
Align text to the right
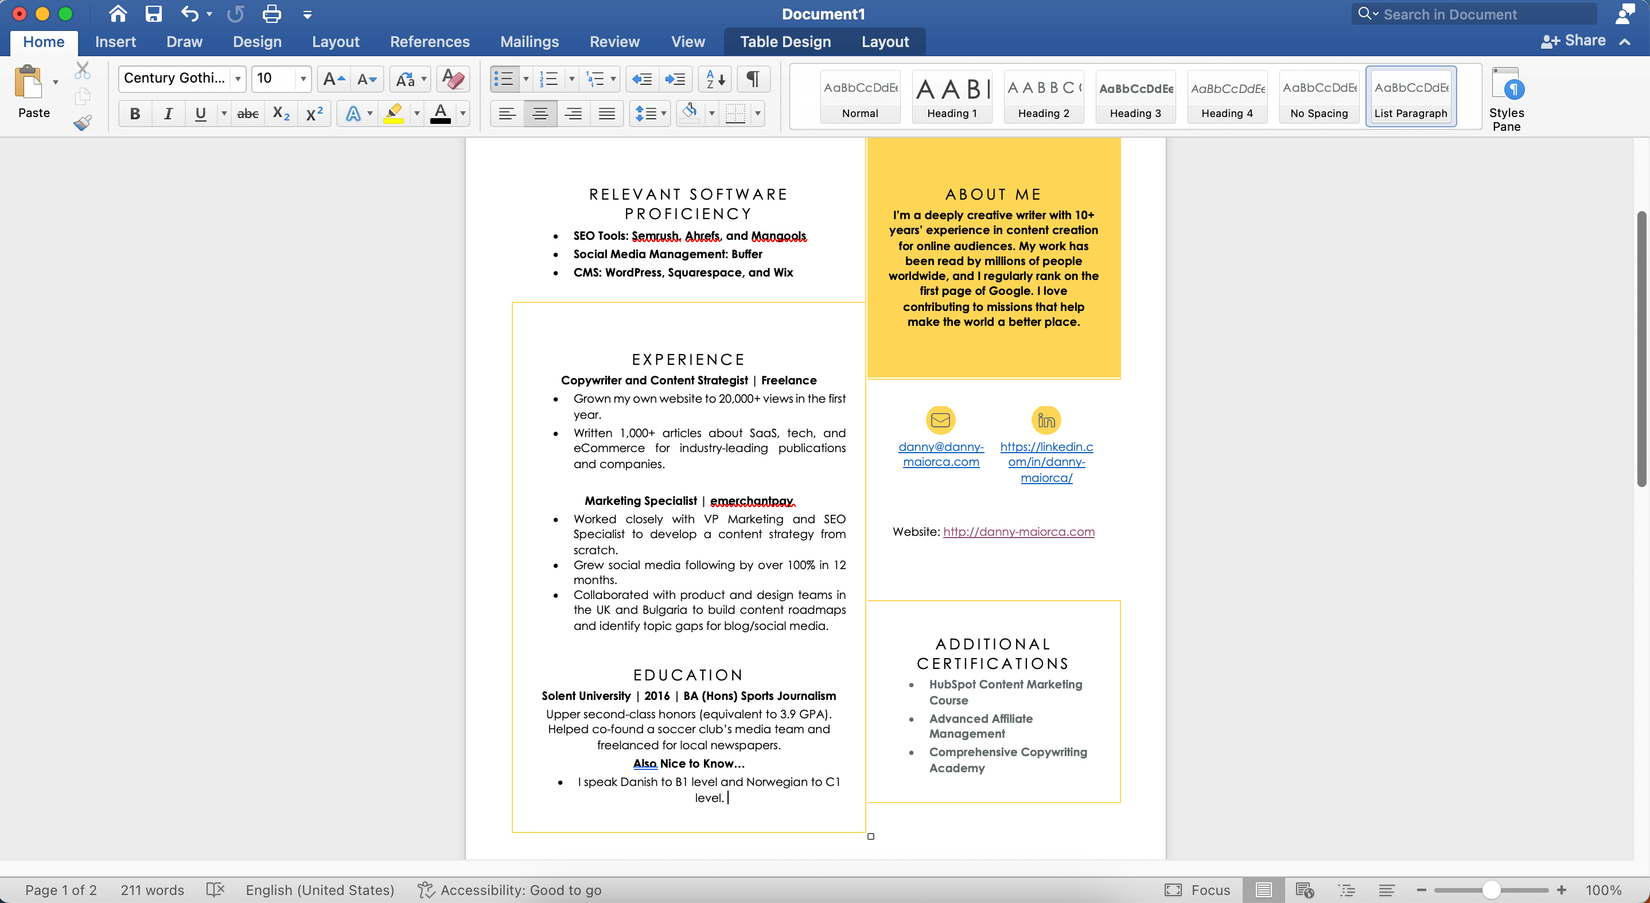(x=573, y=114)
